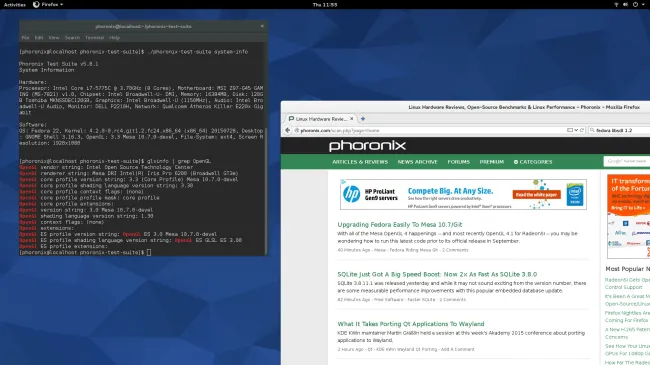Click the Firefox back arrow button
650x365 pixels.
[x=287, y=130]
